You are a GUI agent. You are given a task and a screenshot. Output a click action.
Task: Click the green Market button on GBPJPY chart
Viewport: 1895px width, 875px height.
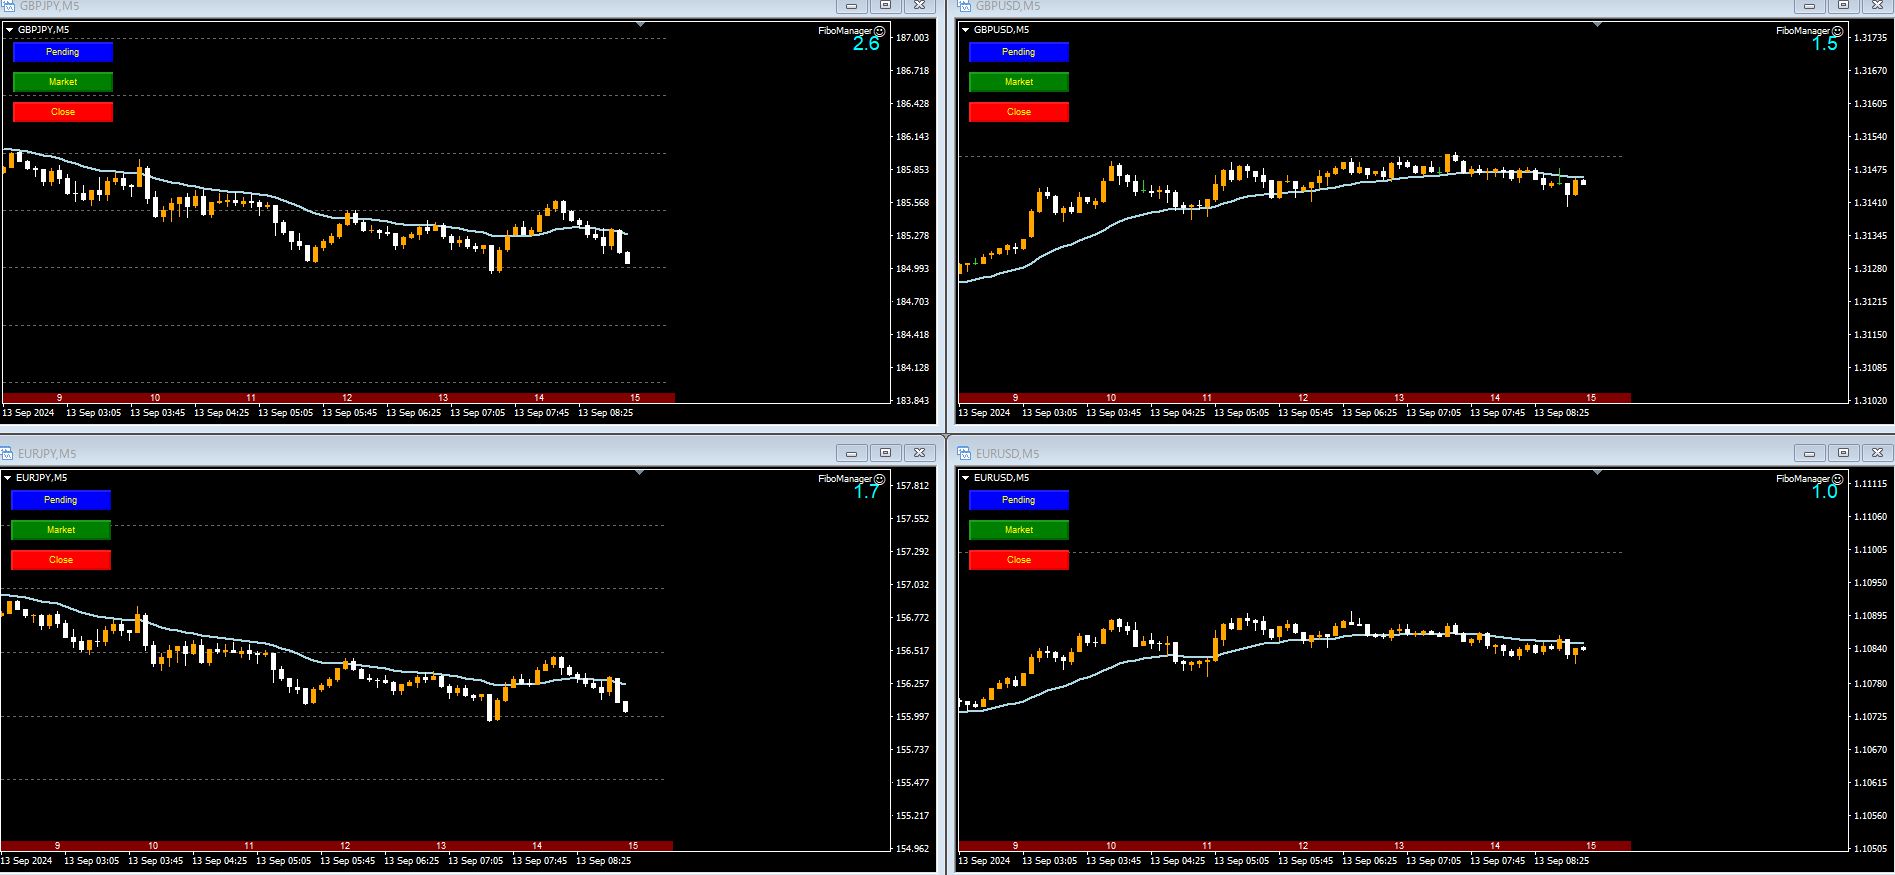(x=63, y=82)
